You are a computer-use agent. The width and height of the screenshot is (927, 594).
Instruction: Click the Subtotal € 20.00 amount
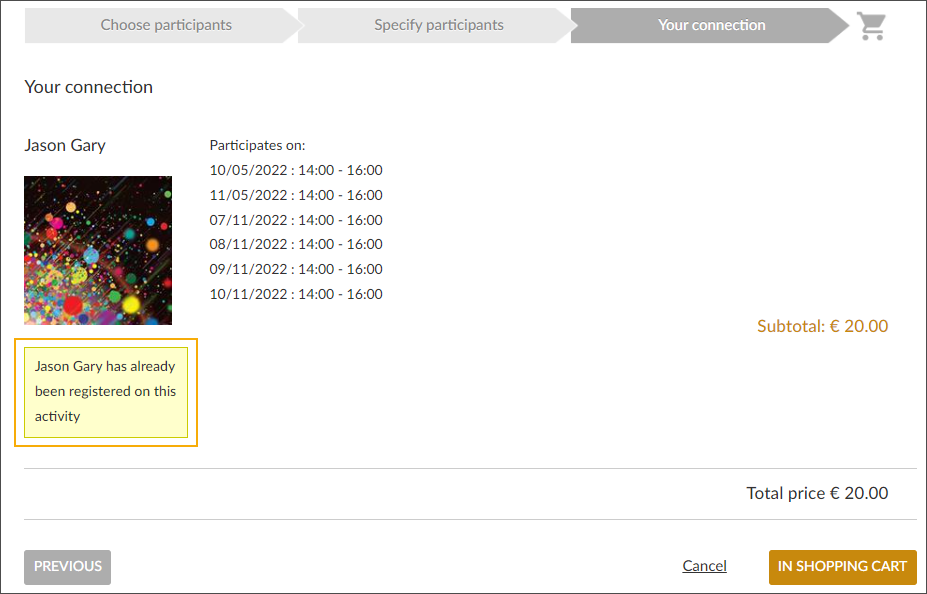point(822,326)
